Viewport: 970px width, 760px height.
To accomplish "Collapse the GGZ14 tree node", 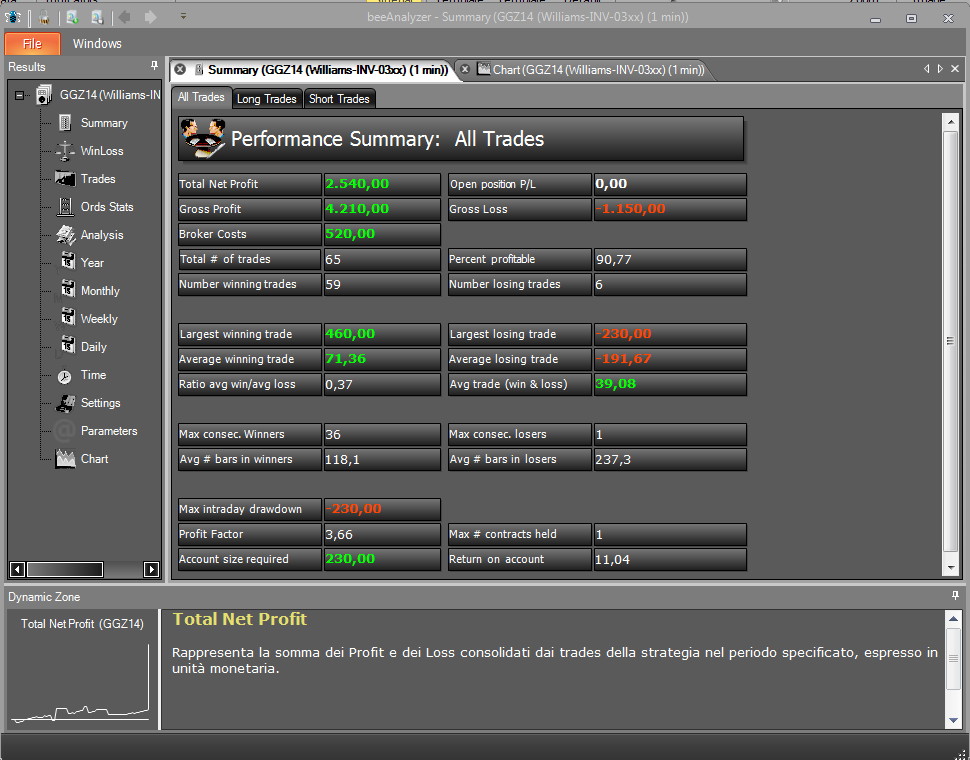I will pos(19,95).
